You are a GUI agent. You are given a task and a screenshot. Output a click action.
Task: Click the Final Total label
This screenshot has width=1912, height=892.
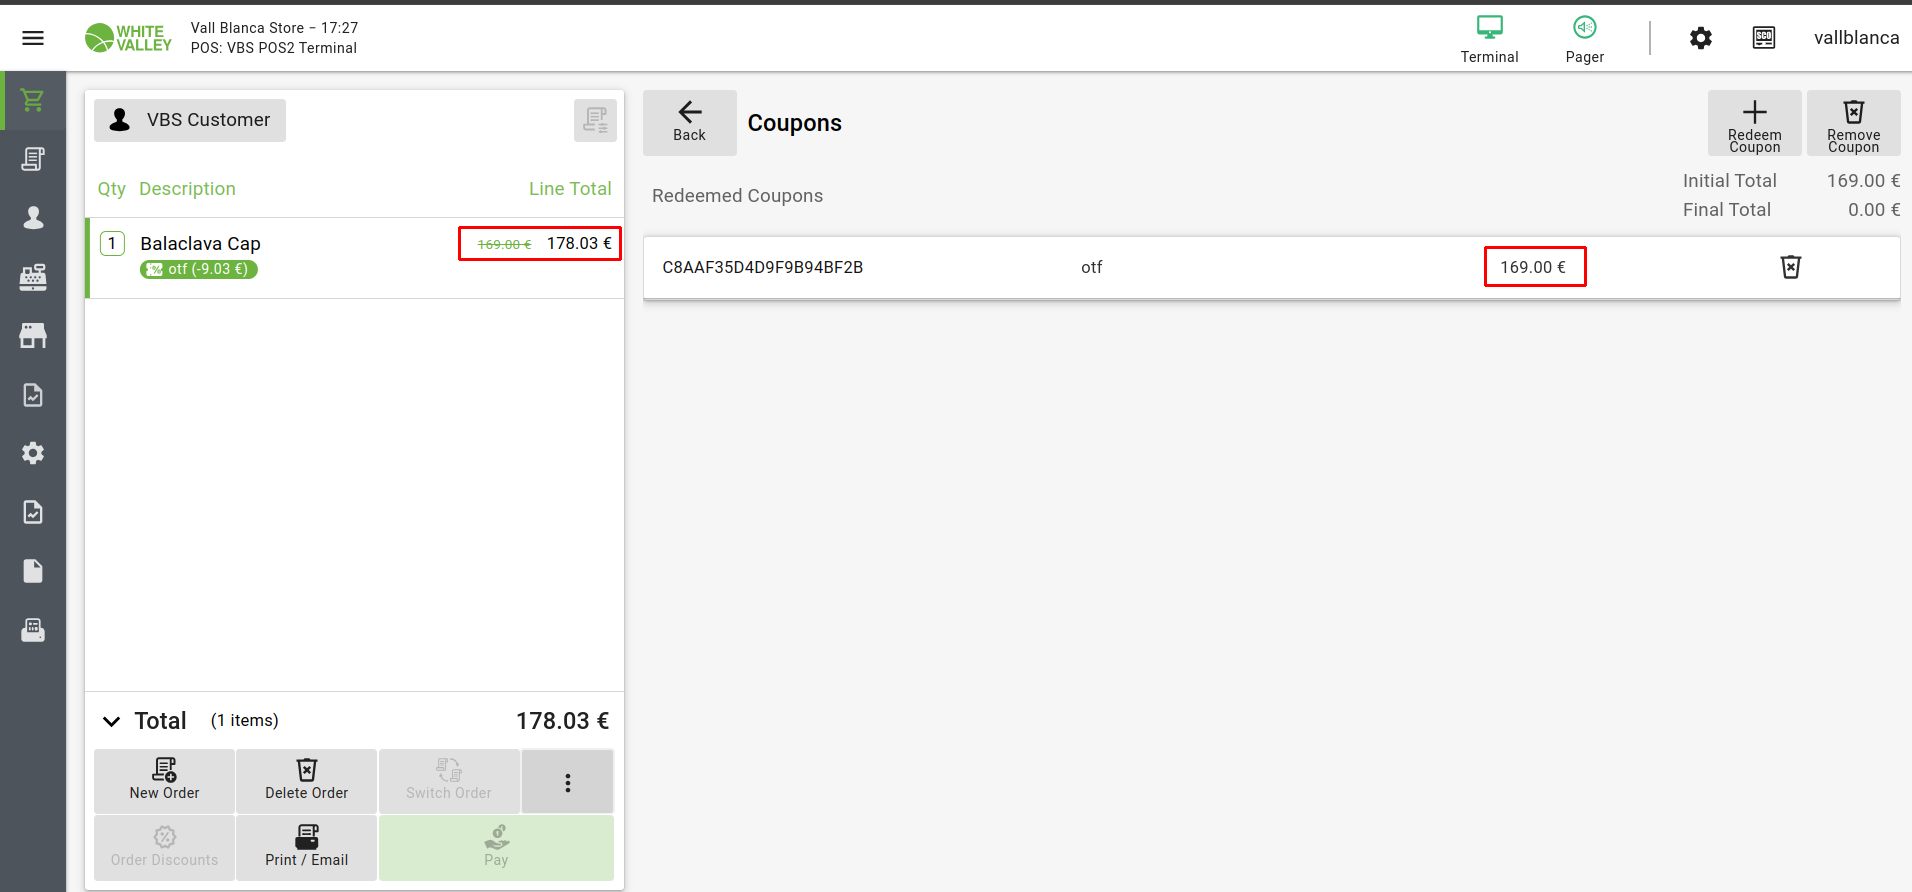(x=1726, y=210)
